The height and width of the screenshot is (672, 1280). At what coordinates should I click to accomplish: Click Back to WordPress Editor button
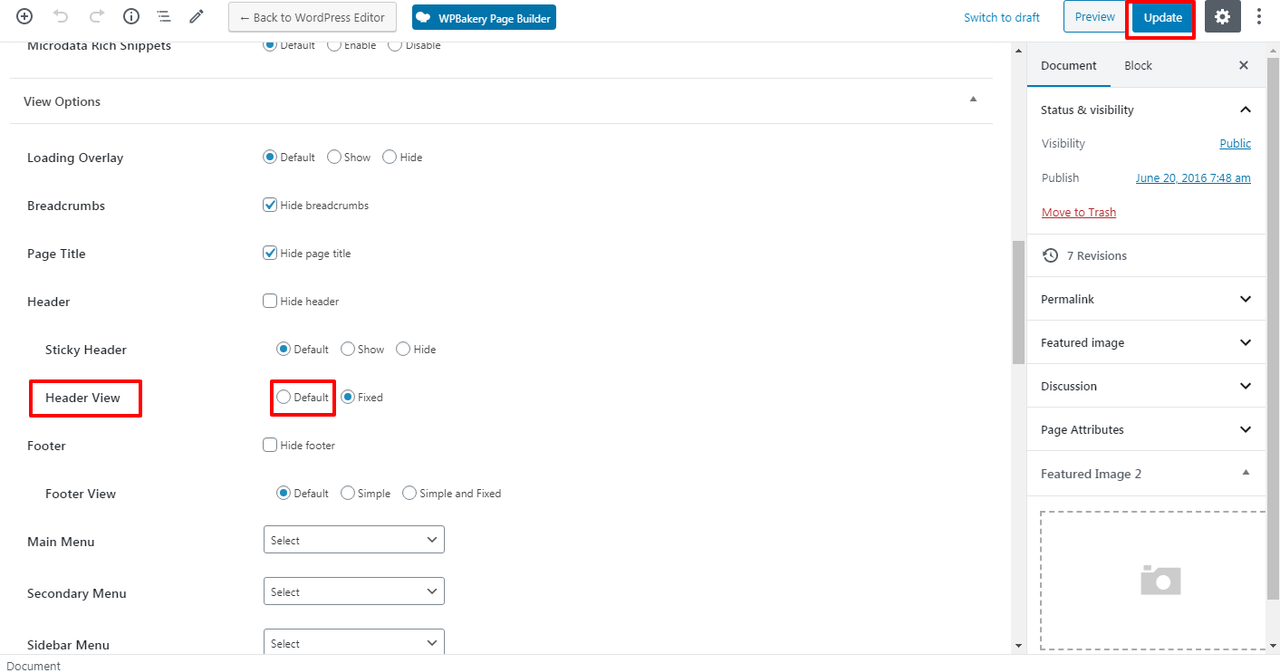click(313, 17)
